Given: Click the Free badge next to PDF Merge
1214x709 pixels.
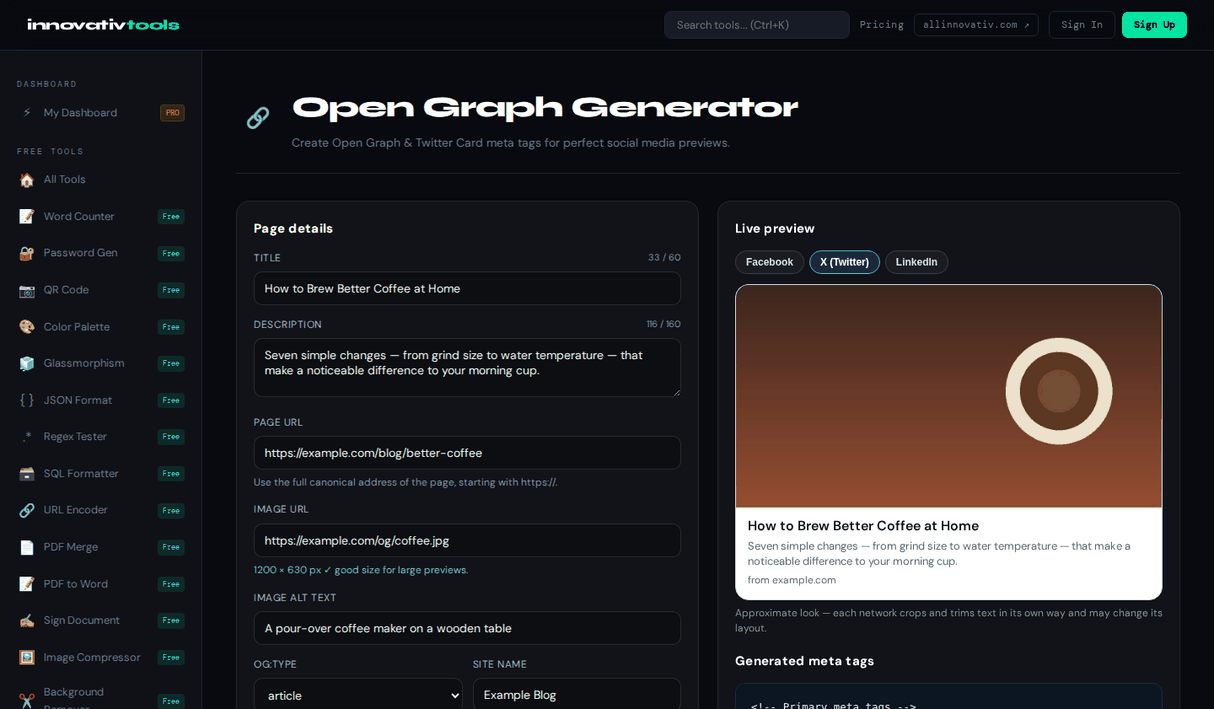Looking at the screenshot, I should [x=171, y=547].
